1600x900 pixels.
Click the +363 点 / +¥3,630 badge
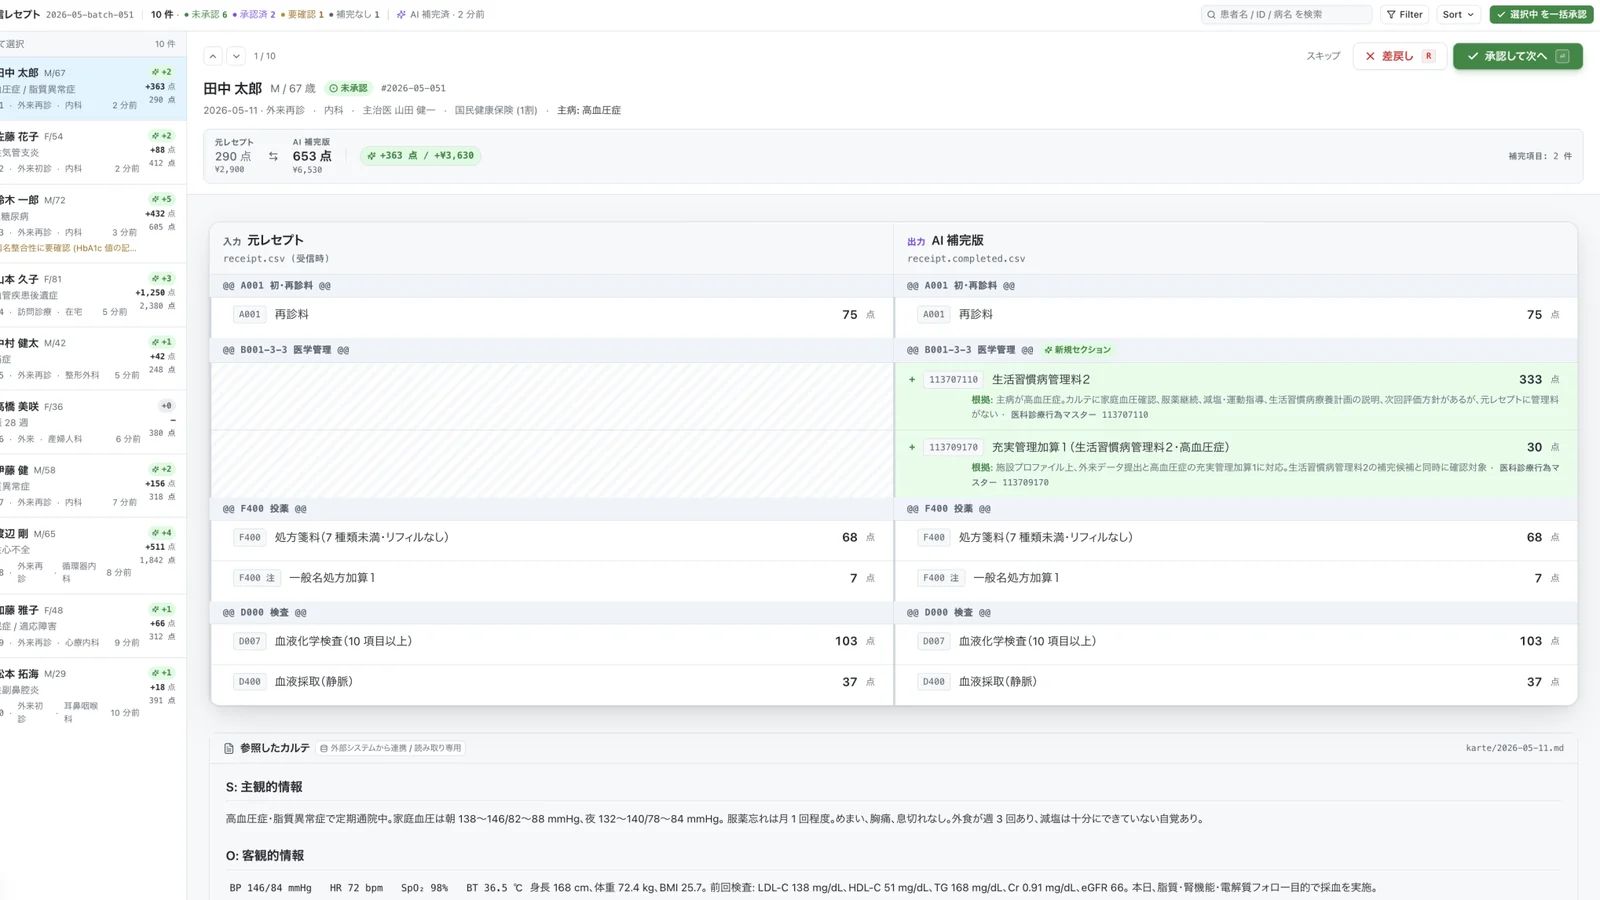click(420, 156)
